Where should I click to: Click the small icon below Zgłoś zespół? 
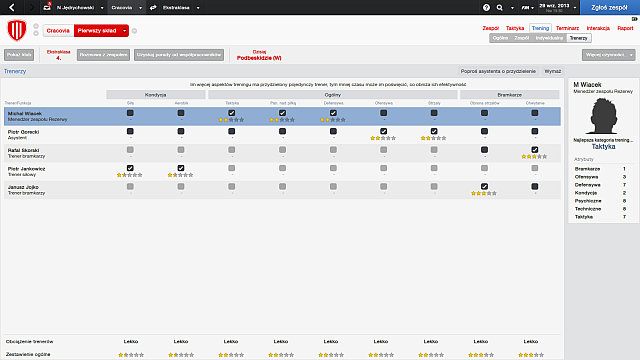pos(635,19)
